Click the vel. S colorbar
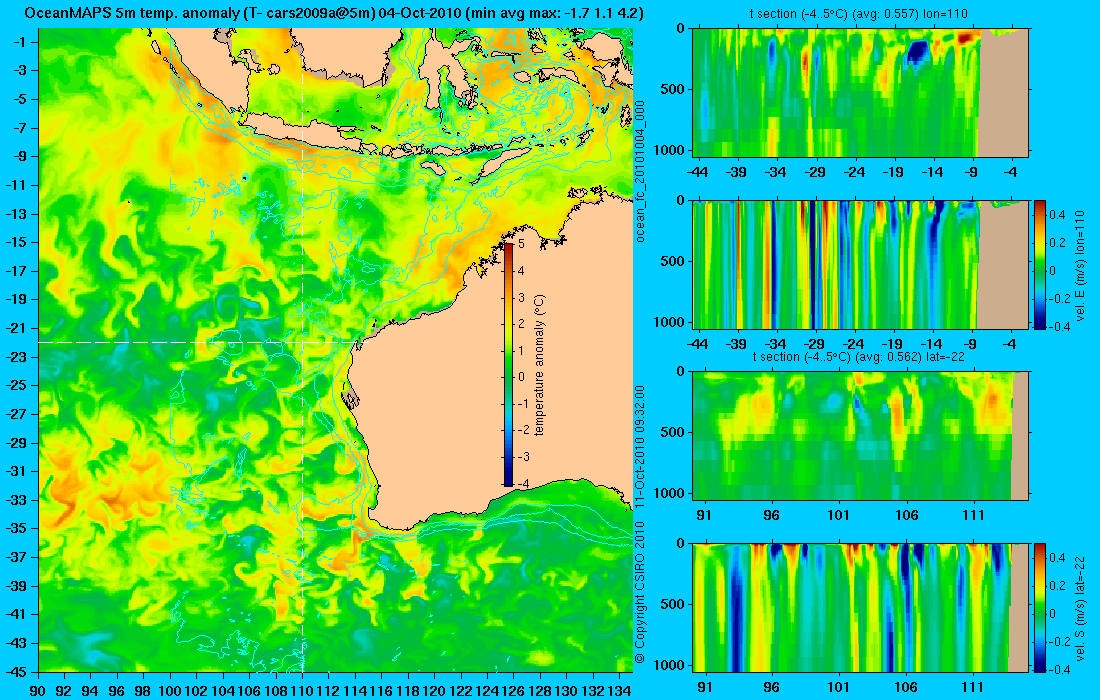Image resolution: width=1100 pixels, height=700 pixels. click(1040, 607)
